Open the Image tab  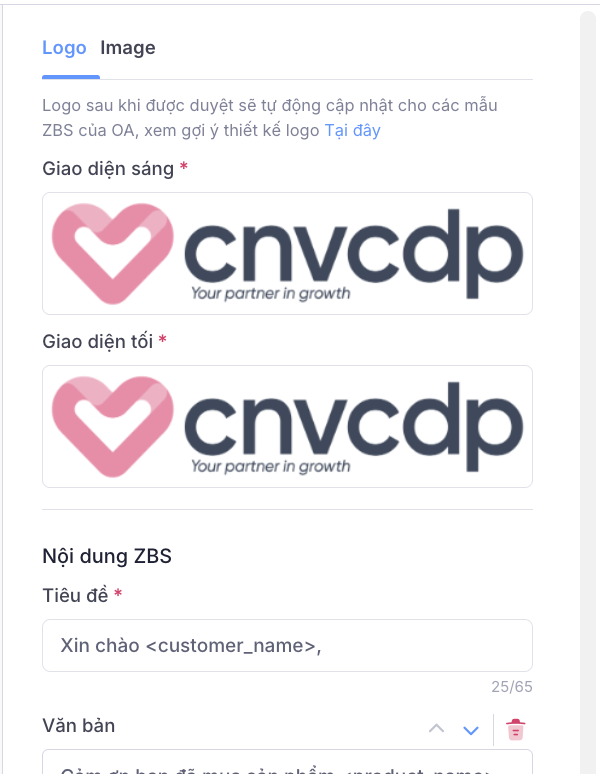(128, 48)
